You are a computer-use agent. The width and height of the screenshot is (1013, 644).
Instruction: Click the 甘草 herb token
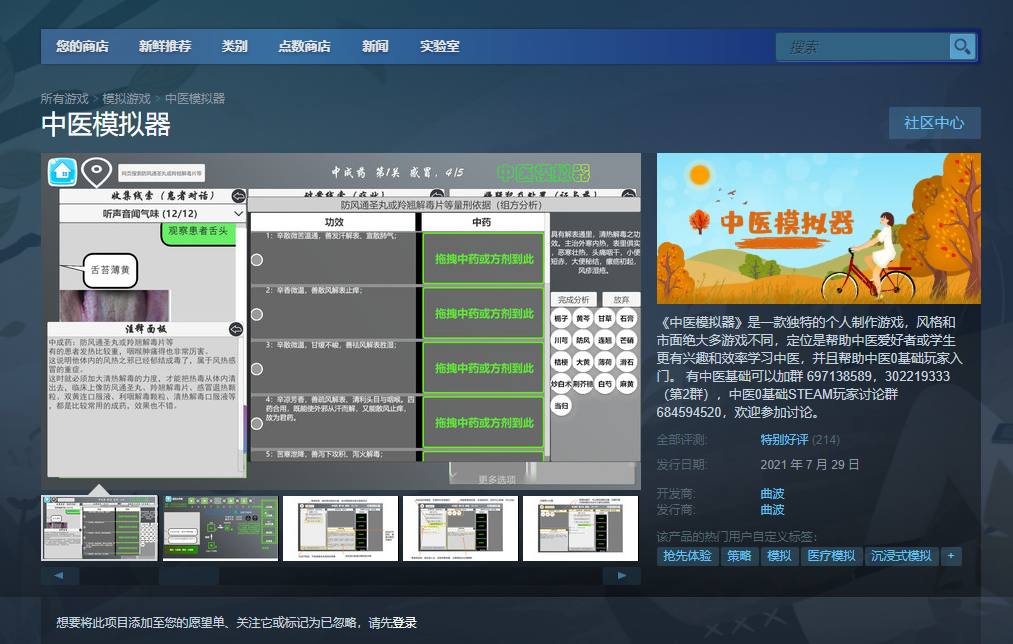[605, 318]
